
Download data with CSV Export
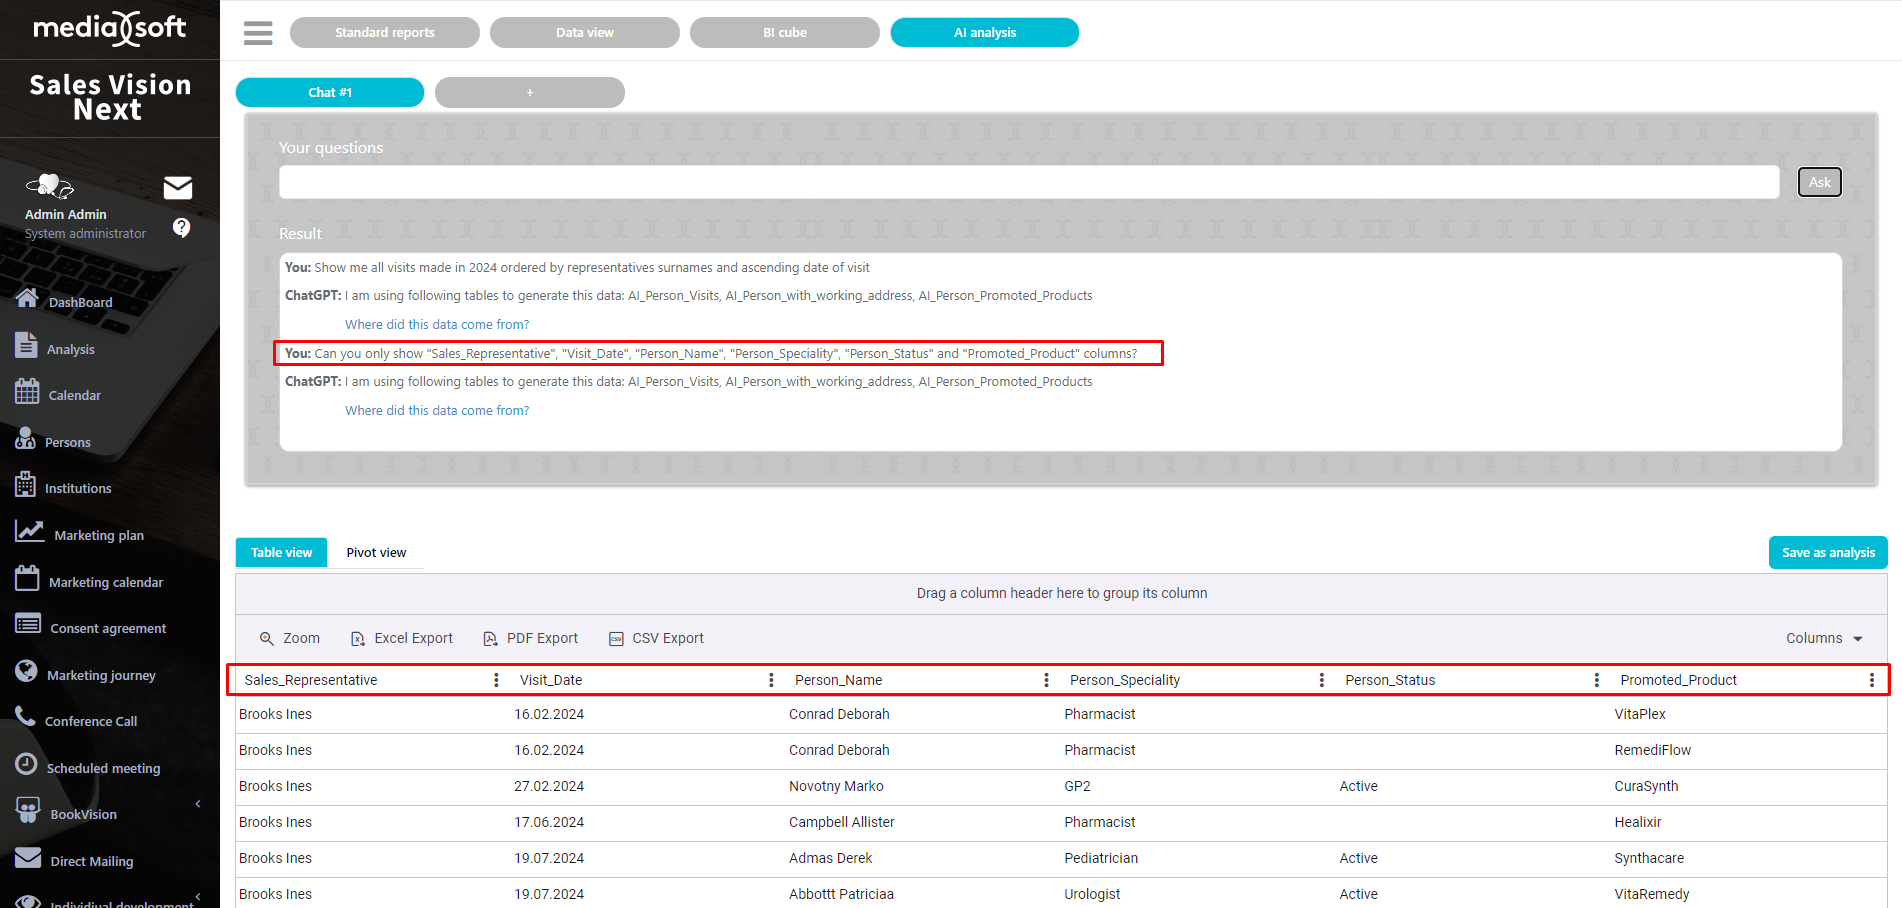(656, 638)
